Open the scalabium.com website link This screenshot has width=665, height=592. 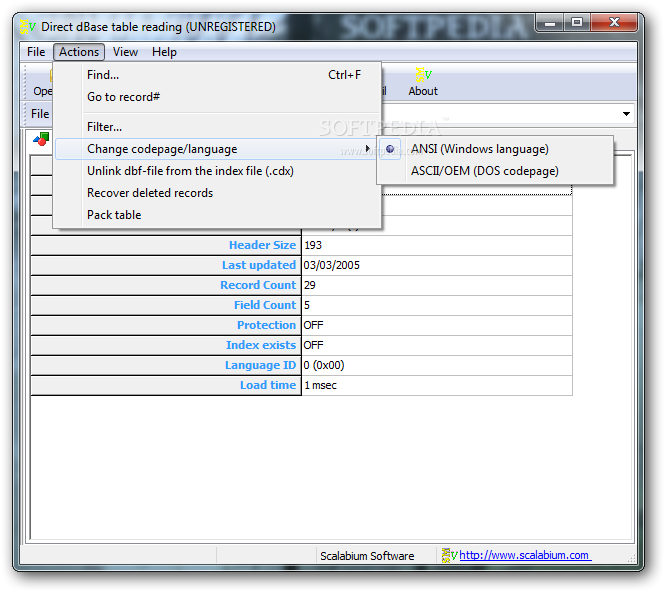tap(525, 555)
